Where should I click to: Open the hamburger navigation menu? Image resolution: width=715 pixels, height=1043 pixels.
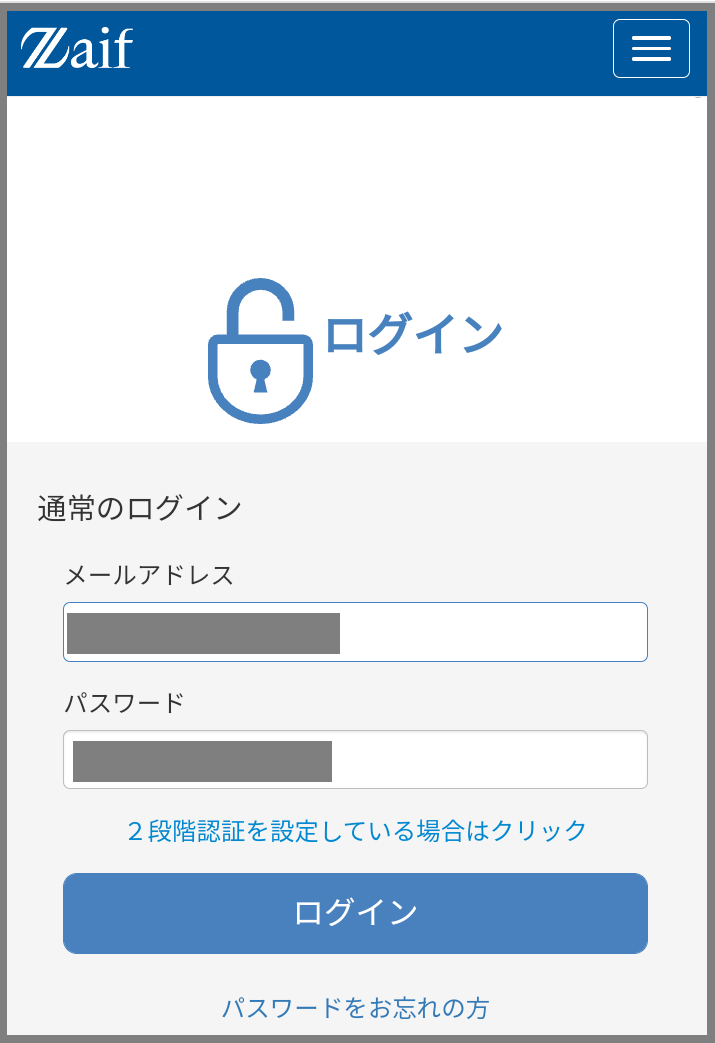pos(651,49)
